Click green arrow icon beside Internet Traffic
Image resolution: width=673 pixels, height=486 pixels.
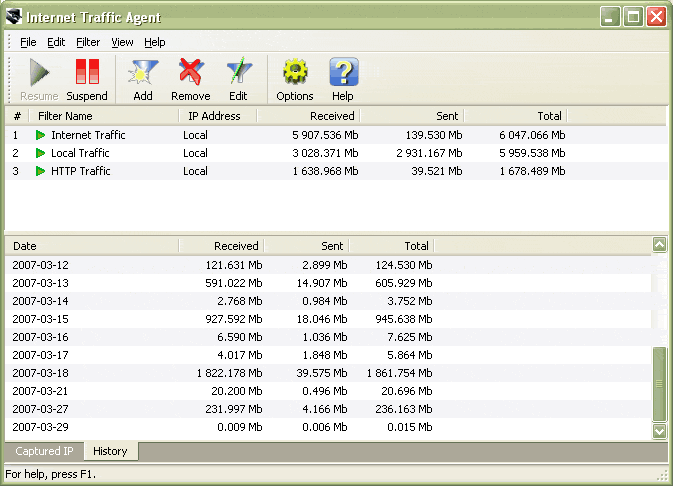coord(41,135)
